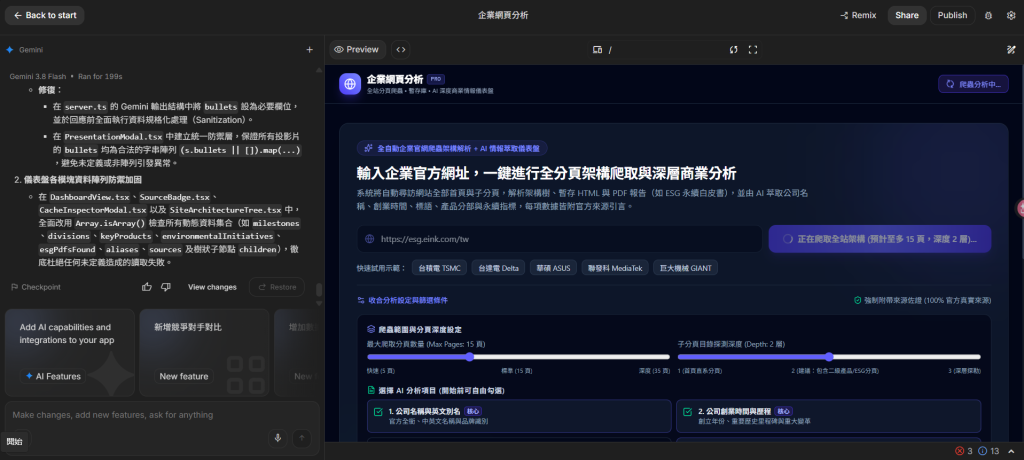Click the Restore button
This screenshot has width=1024, height=460.
pos(277,287)
